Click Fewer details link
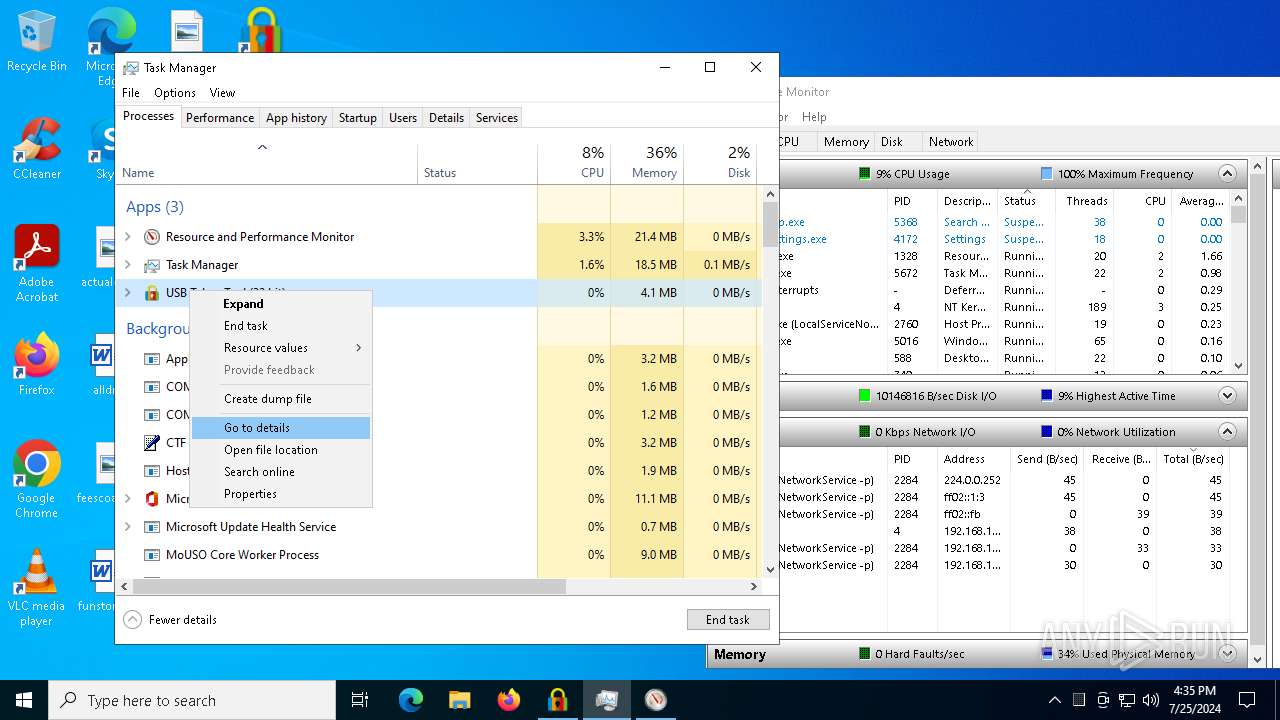 point(183,620)
